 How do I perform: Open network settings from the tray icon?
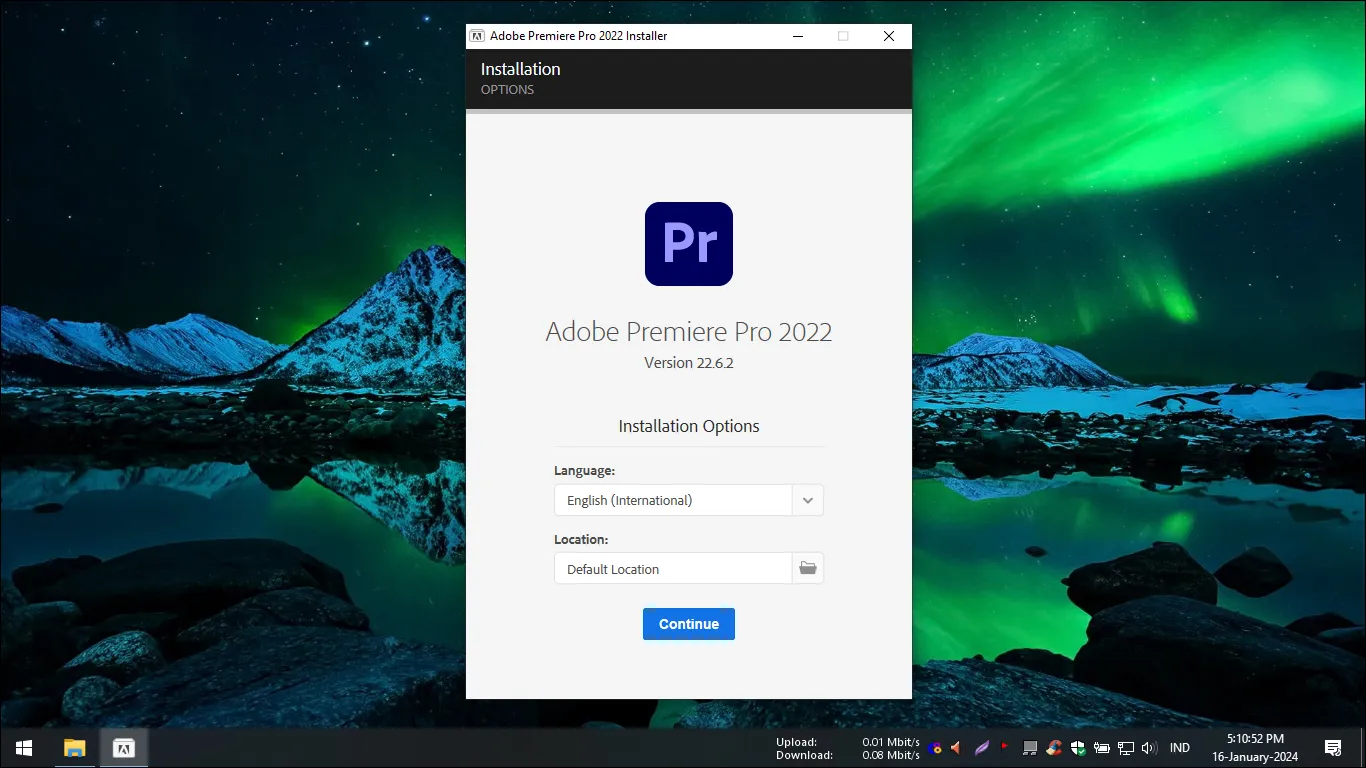[x=1124, y=747]
